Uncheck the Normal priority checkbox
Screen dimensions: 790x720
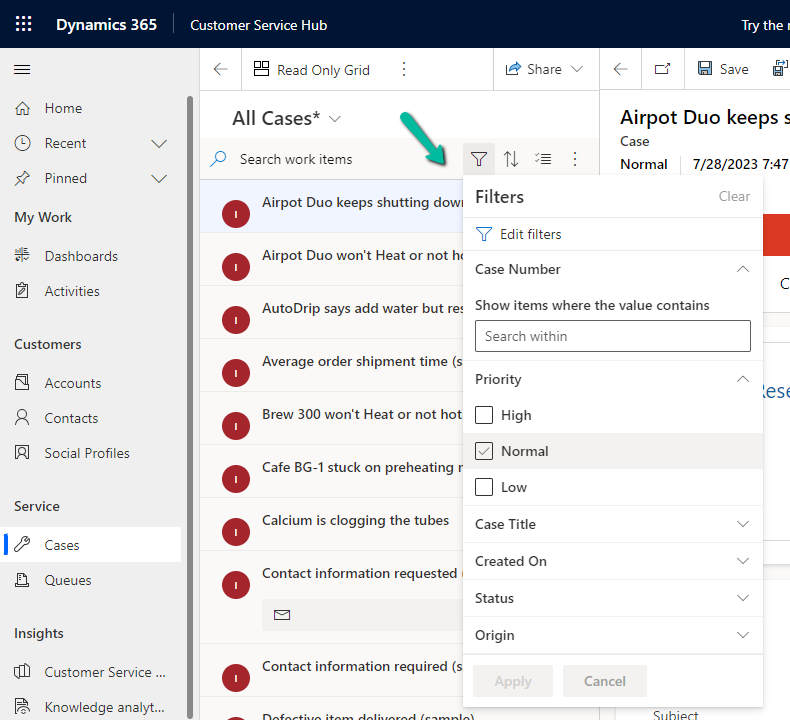(484, 451)
